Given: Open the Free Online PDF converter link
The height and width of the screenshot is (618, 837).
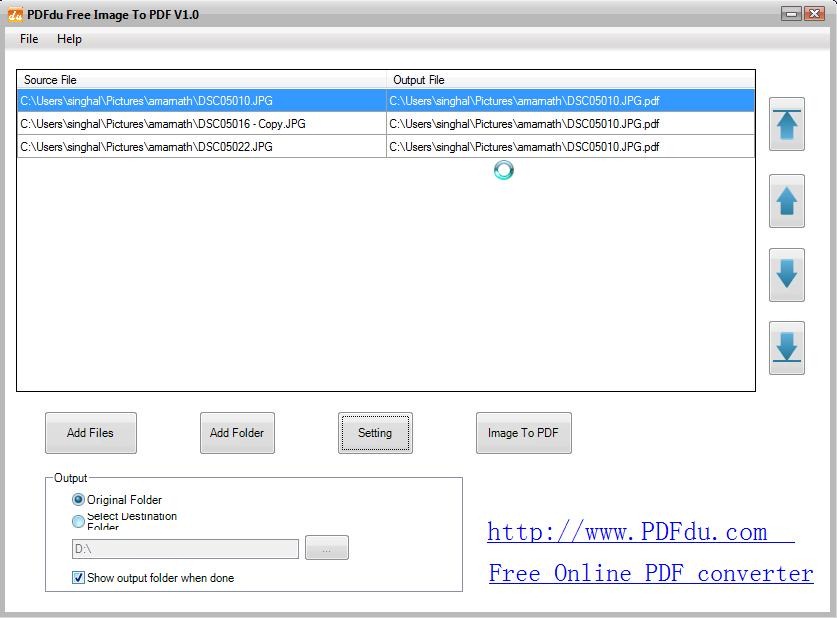Looking at the screenshot, I should (x=651, y=573).
